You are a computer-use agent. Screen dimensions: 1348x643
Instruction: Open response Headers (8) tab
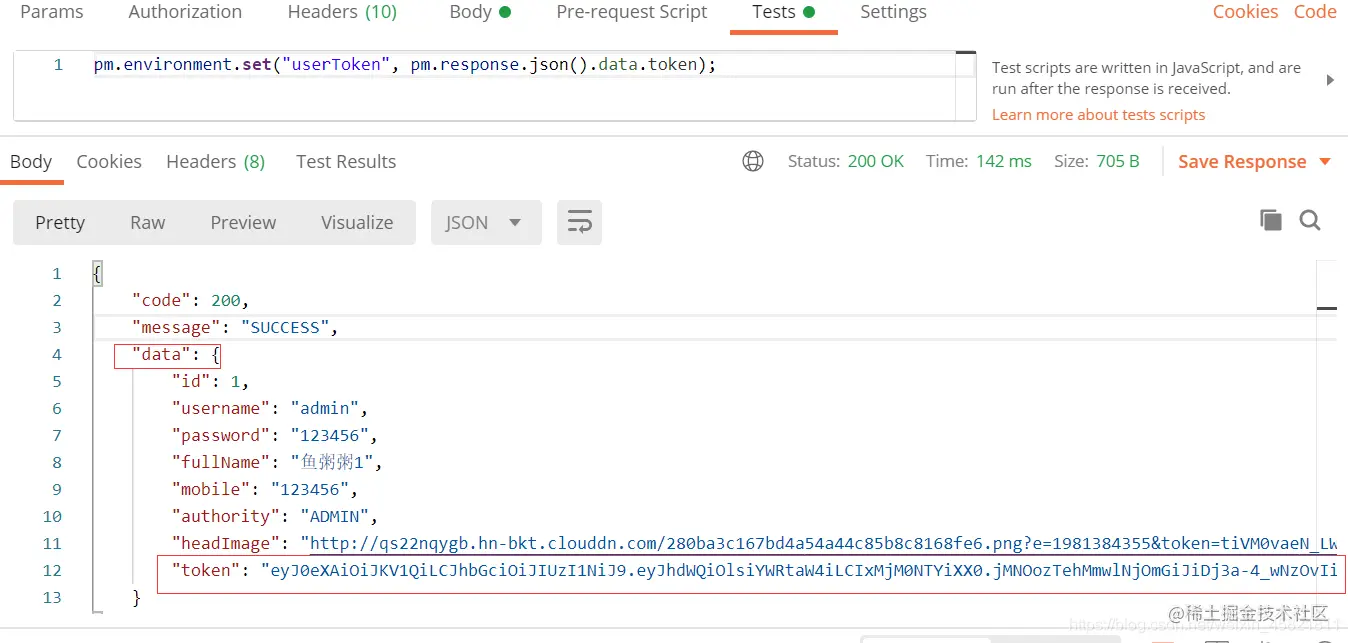click(215, 162)
